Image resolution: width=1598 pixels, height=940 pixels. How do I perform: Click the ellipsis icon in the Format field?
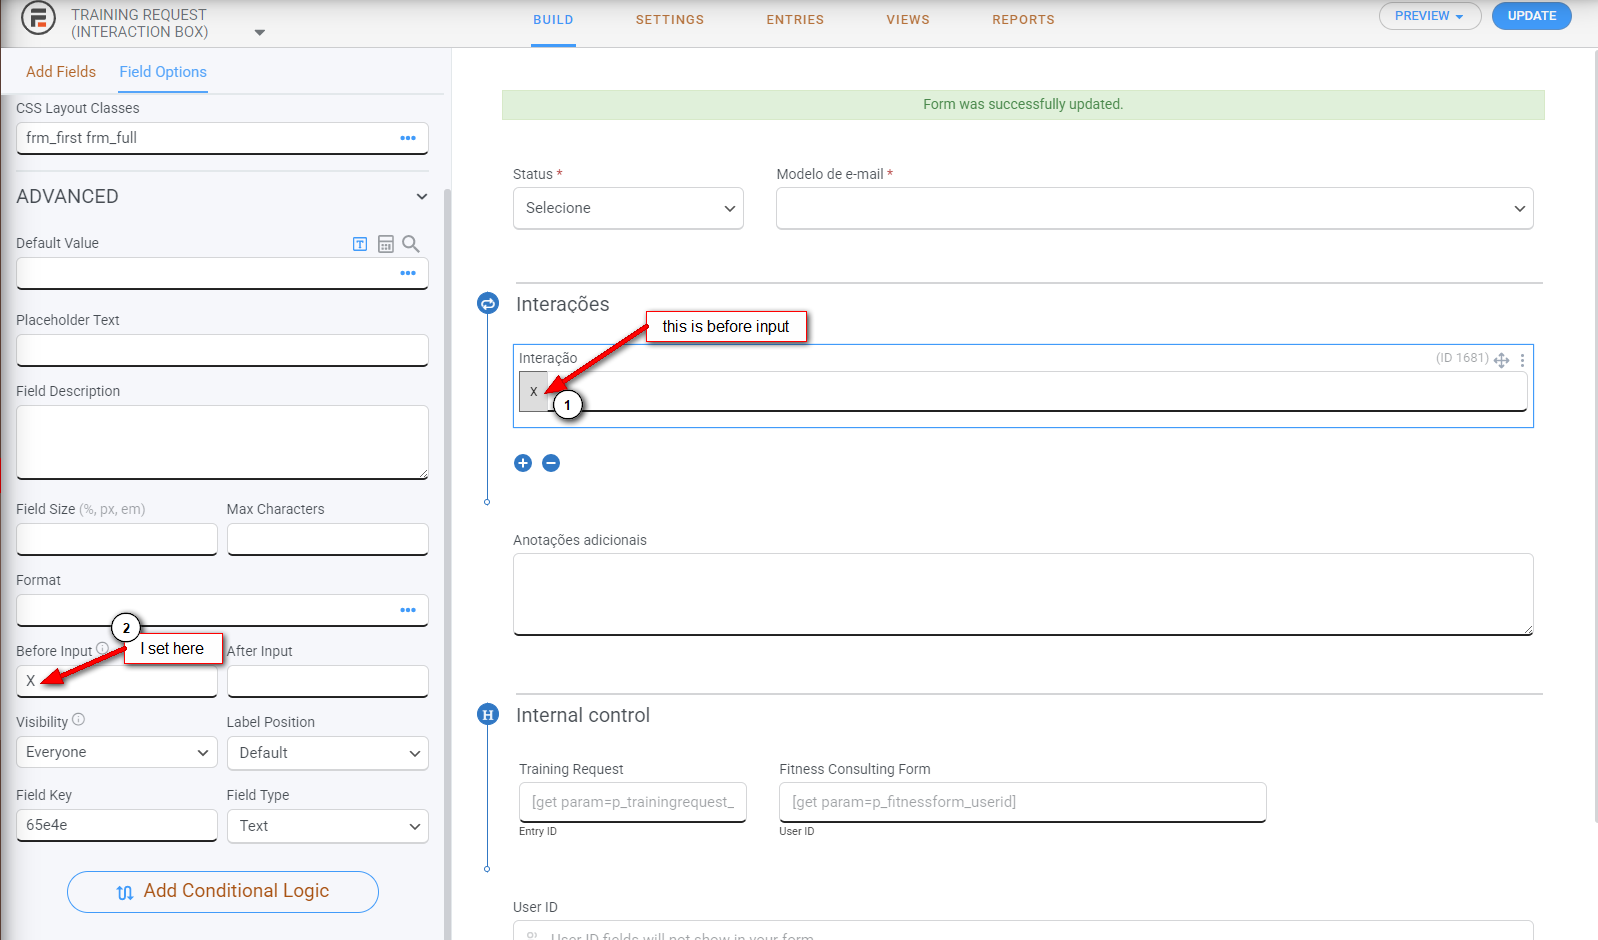(x=408, y=610)
